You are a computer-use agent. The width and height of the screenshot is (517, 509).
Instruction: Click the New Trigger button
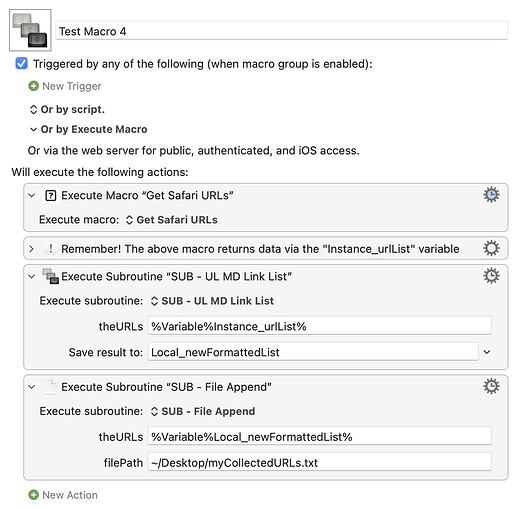[x=65, y=86]
